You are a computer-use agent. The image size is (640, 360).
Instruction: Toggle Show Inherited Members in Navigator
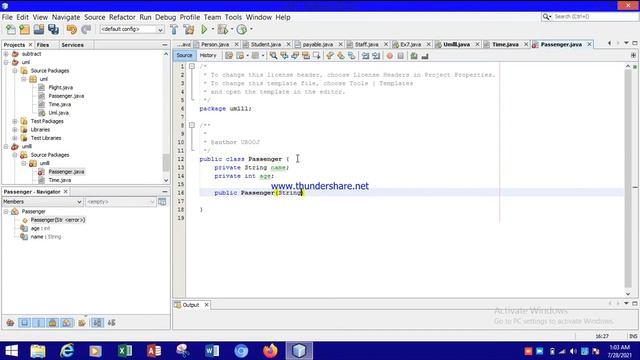10,323
